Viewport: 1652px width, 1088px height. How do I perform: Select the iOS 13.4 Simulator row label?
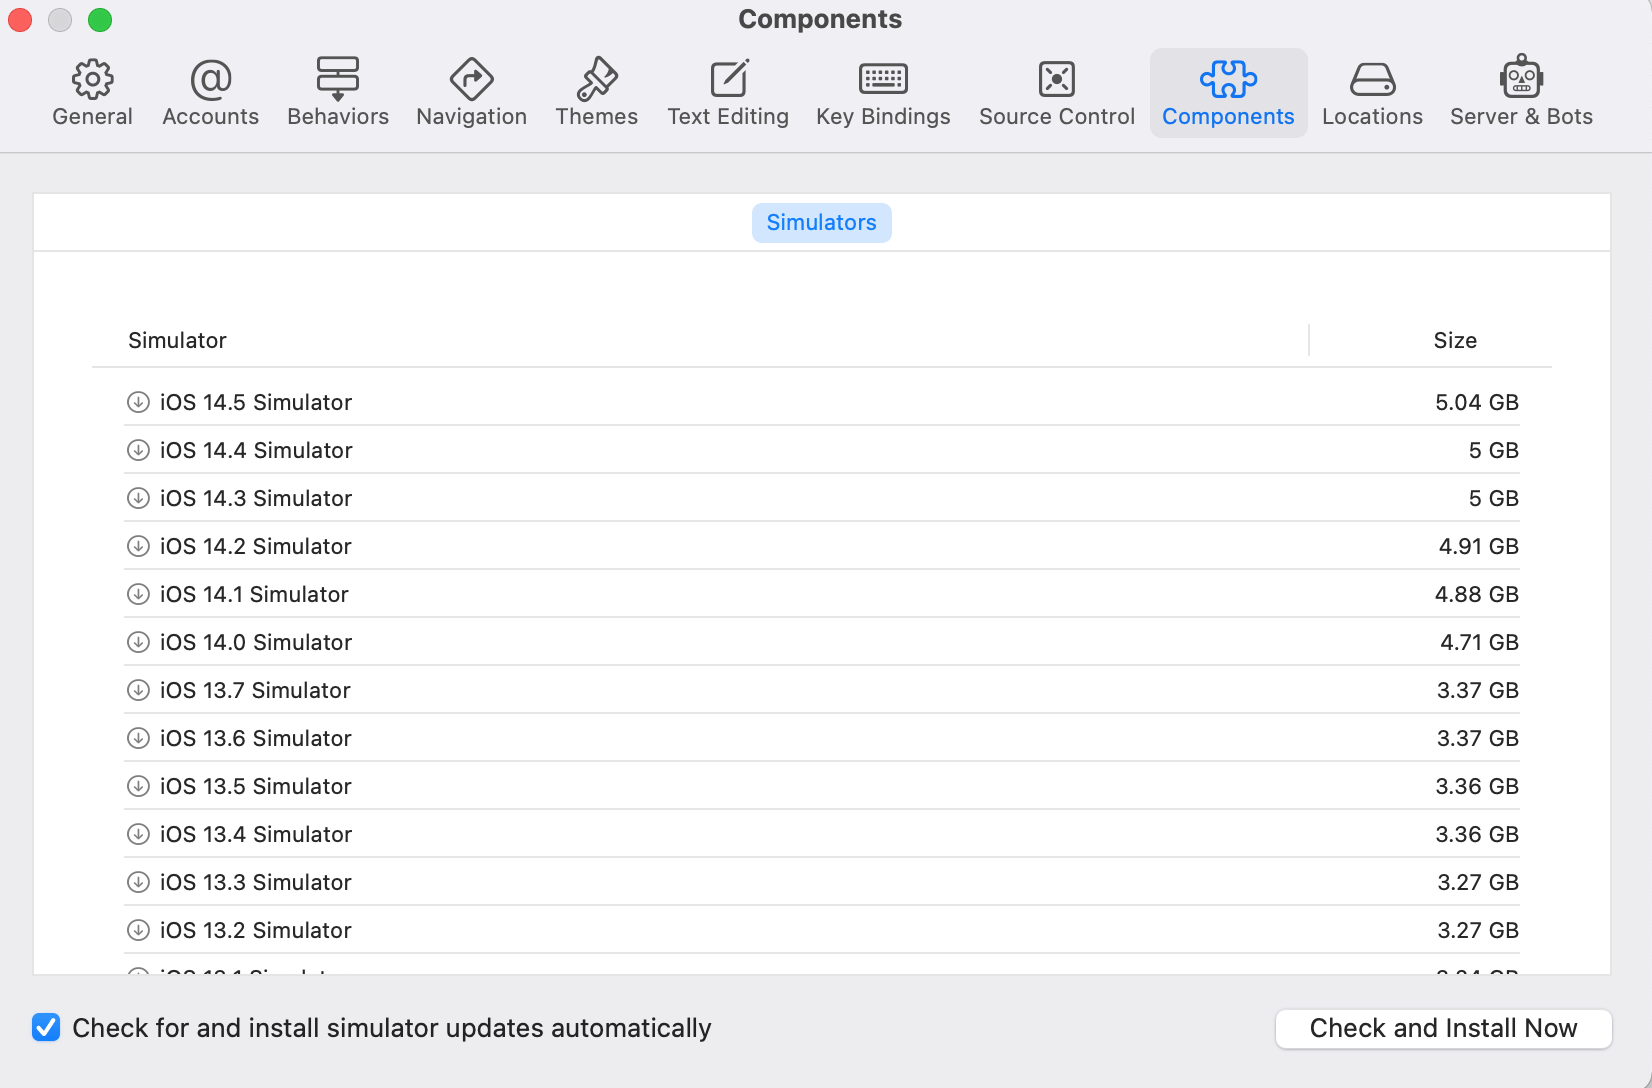pyautogui.click(x=256, y=834)
